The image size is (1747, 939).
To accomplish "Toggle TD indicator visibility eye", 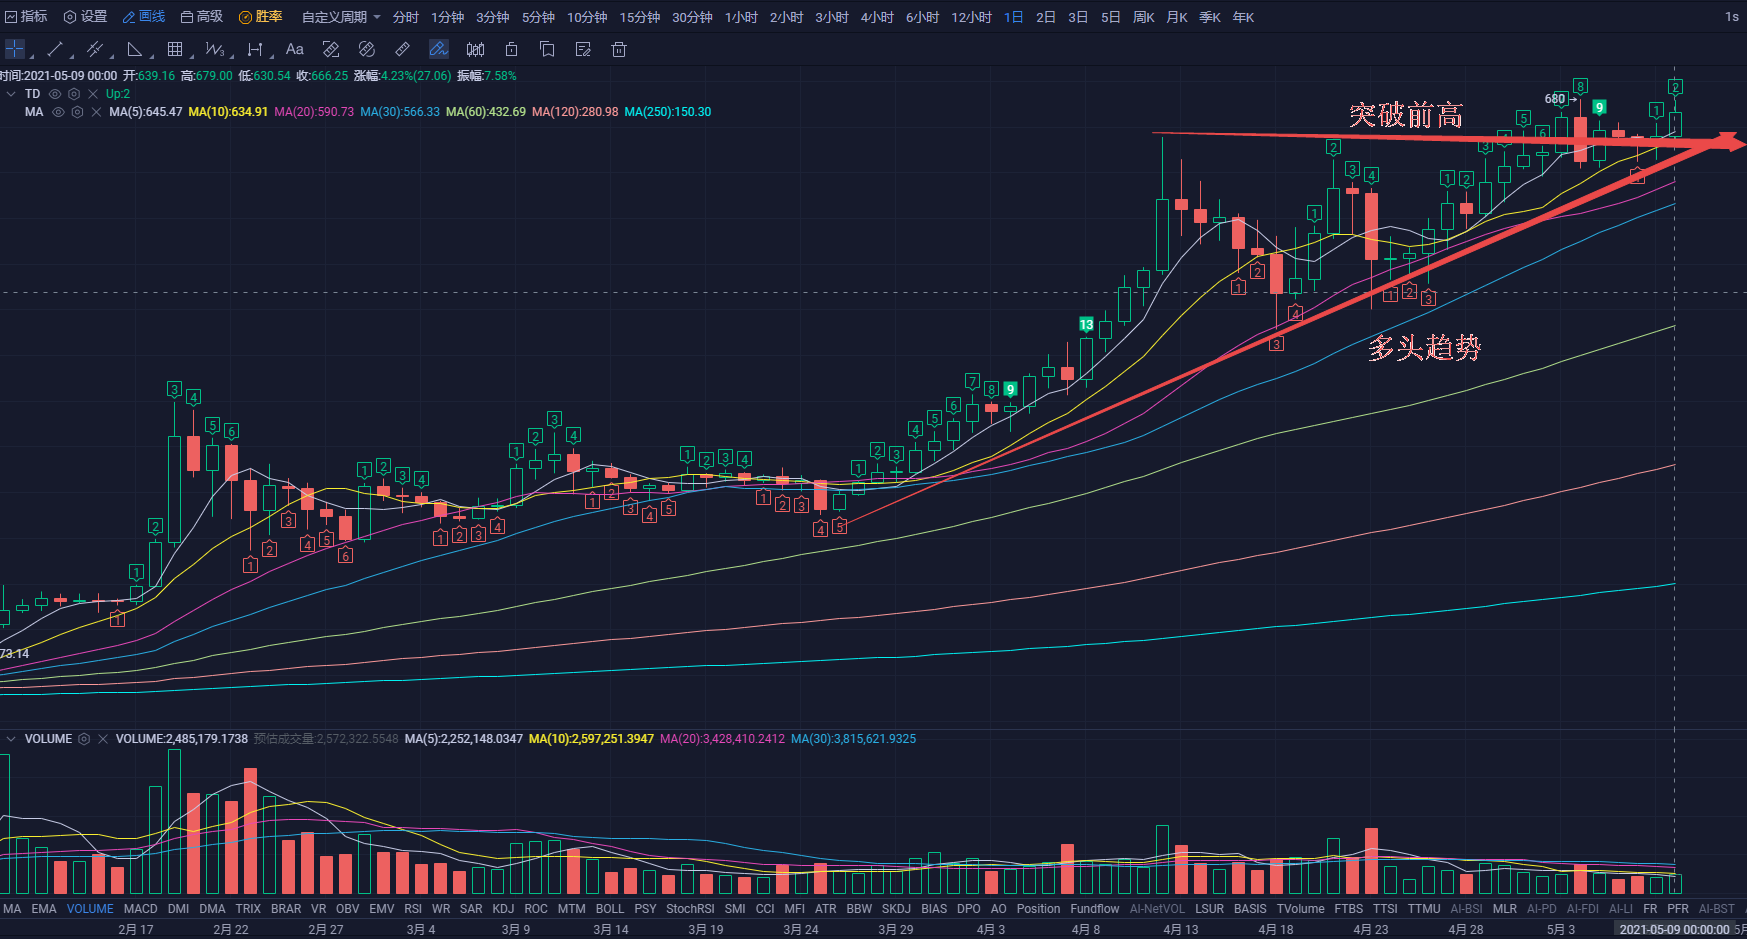I will point(55,94).
